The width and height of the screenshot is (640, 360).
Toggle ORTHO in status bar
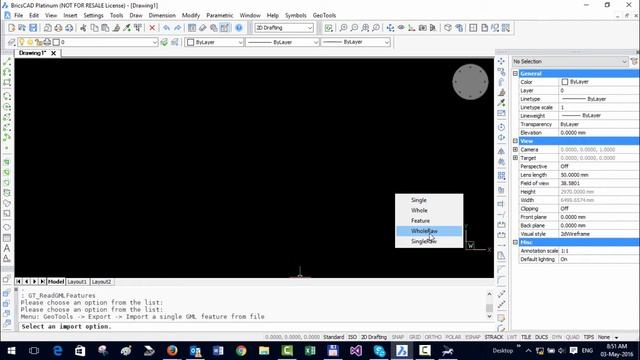point(433,337)
